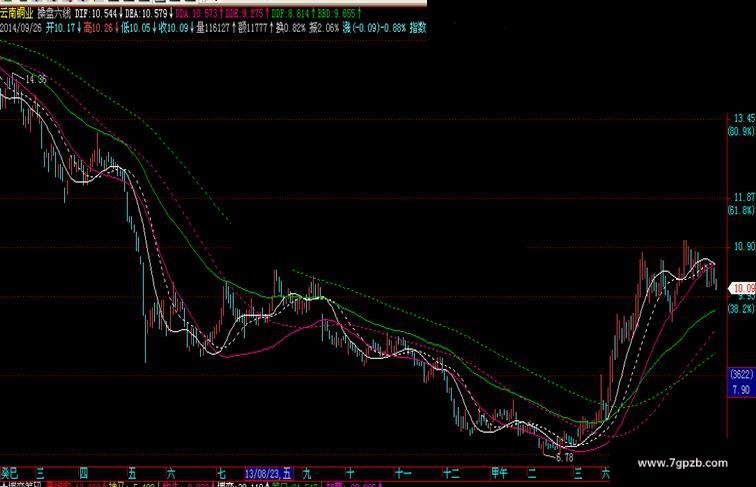This screenshot has width=756, height=487.
Task: Click the volume value 量116127
Action: pyautogui.click(x=213, y=28)
